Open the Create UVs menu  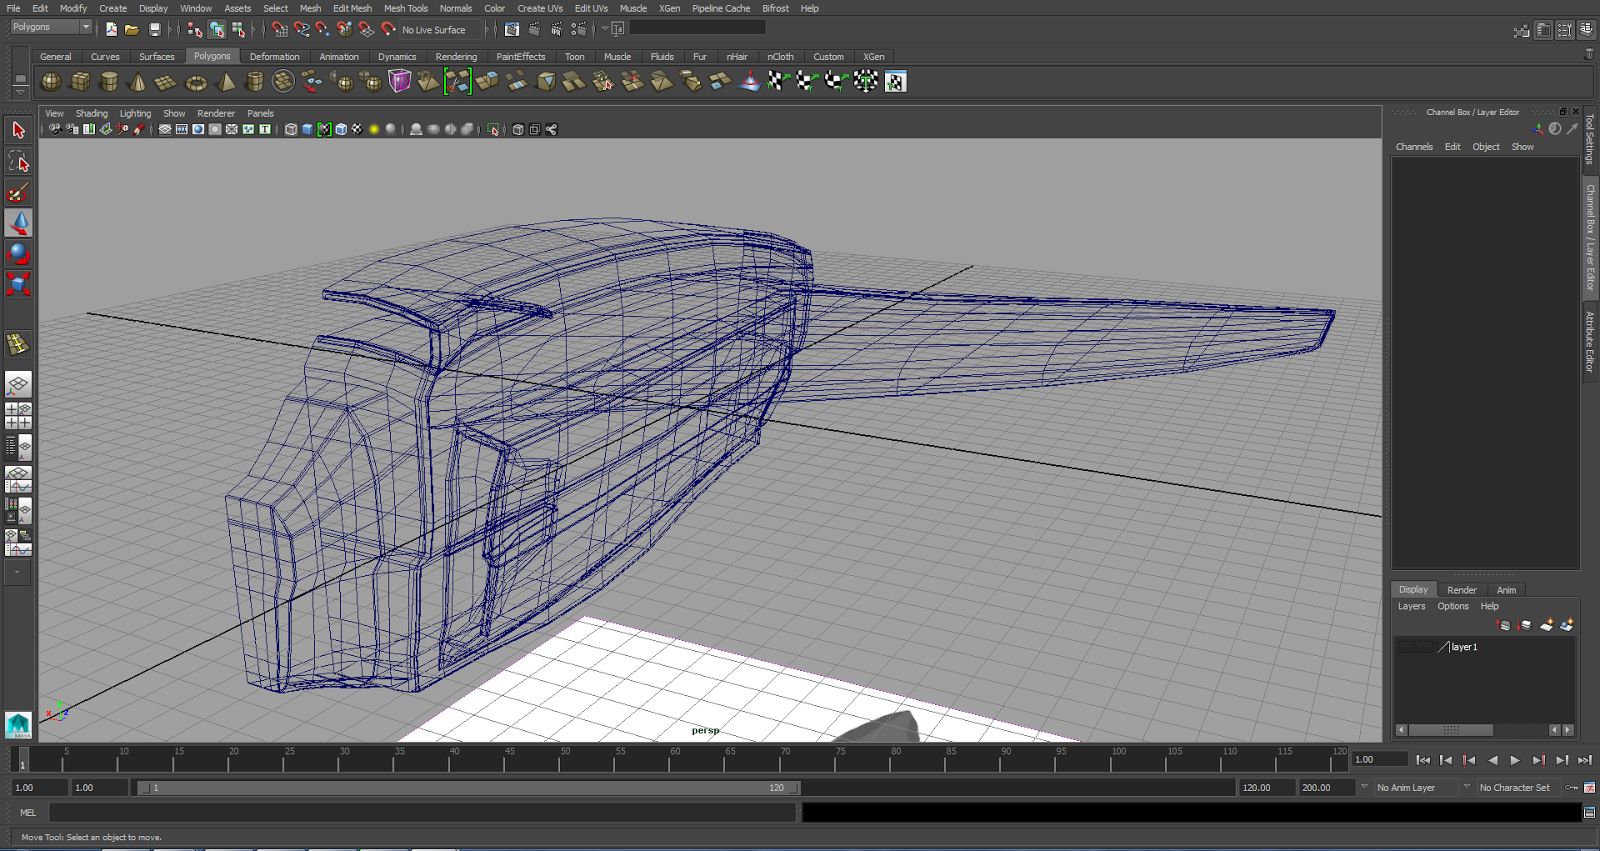click(x=540, y=8)
